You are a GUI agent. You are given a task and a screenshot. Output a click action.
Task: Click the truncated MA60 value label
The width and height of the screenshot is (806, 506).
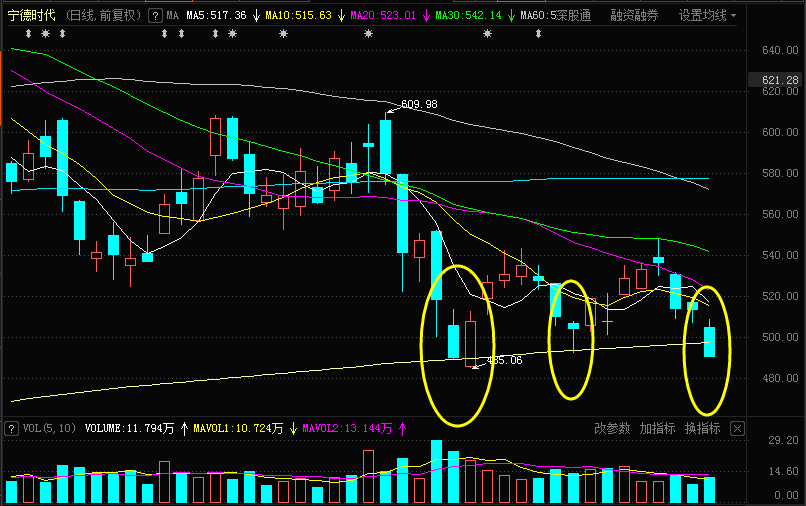click(538, 15)
